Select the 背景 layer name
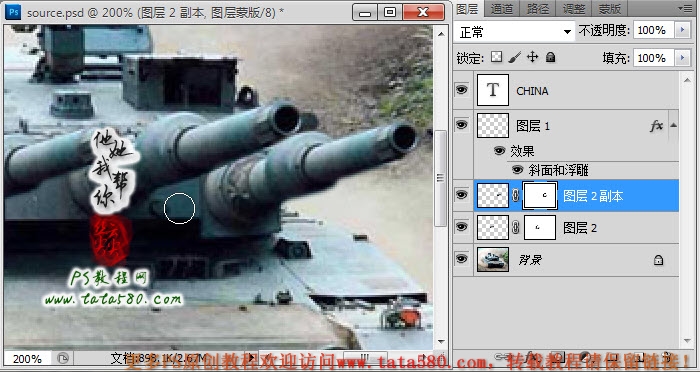This screenshot has width=700, height=372. (529, 260)
